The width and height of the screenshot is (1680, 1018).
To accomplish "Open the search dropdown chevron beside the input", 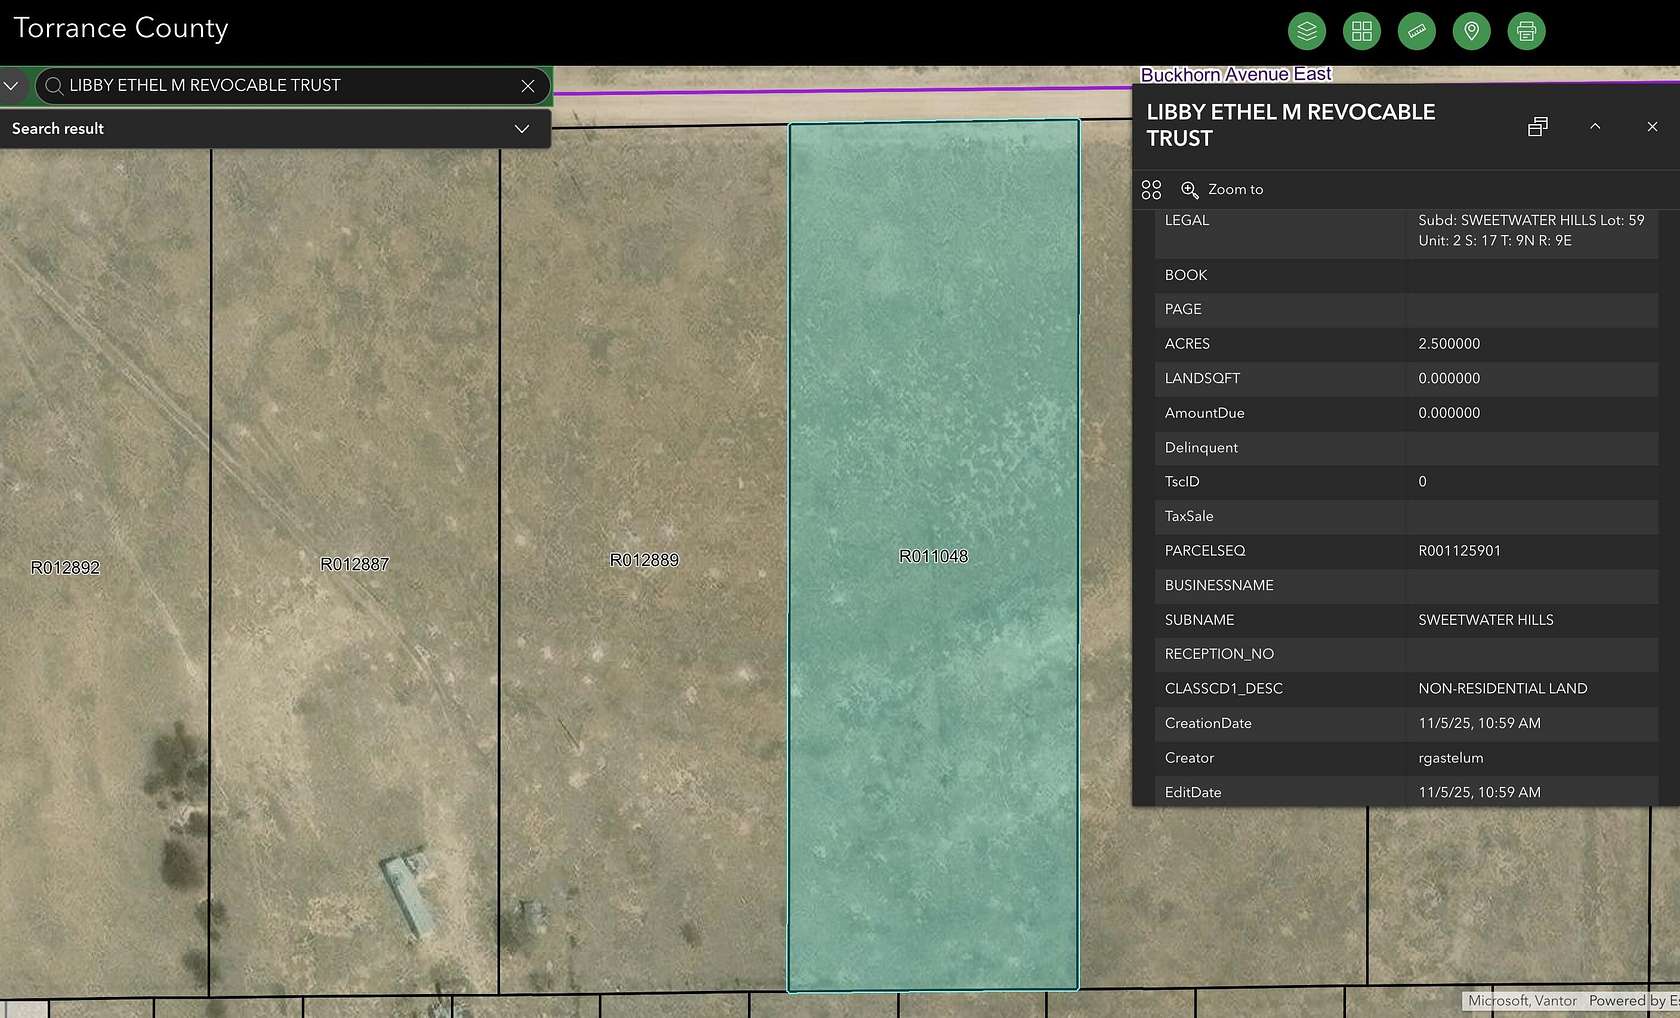I will tap(12, 85).
